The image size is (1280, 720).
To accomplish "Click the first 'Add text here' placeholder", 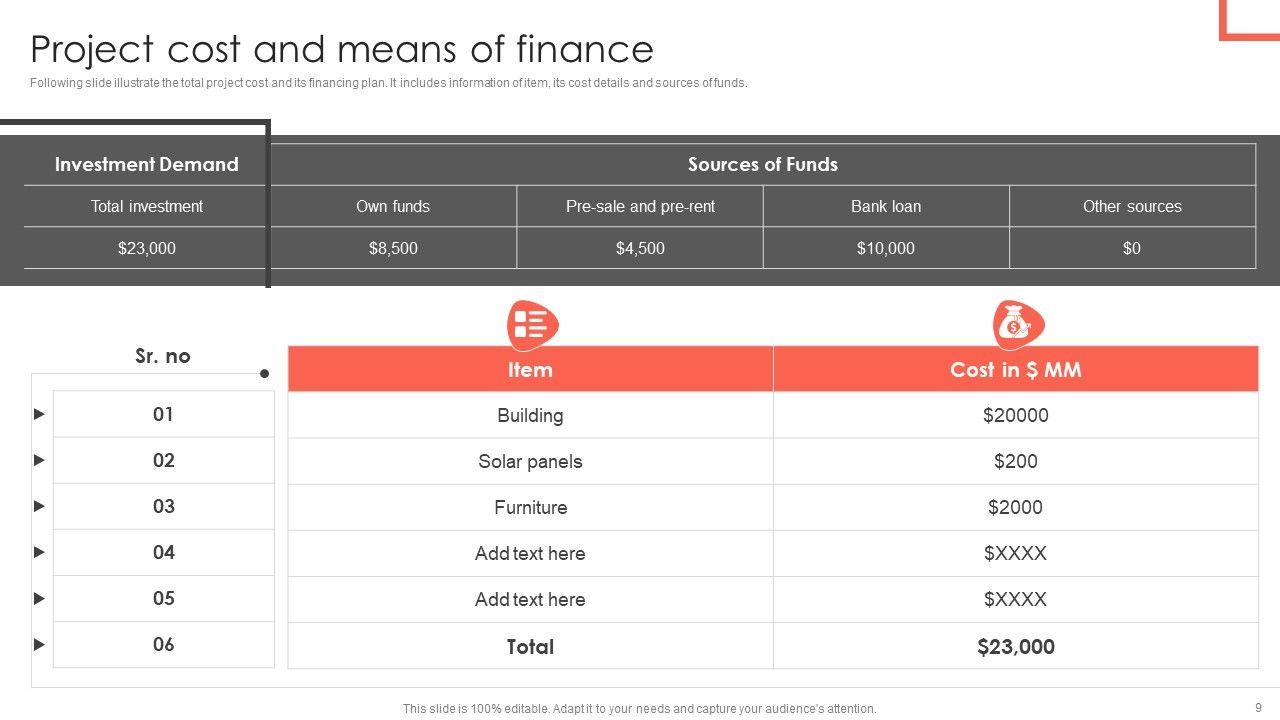I will click(x=530, y=553).
